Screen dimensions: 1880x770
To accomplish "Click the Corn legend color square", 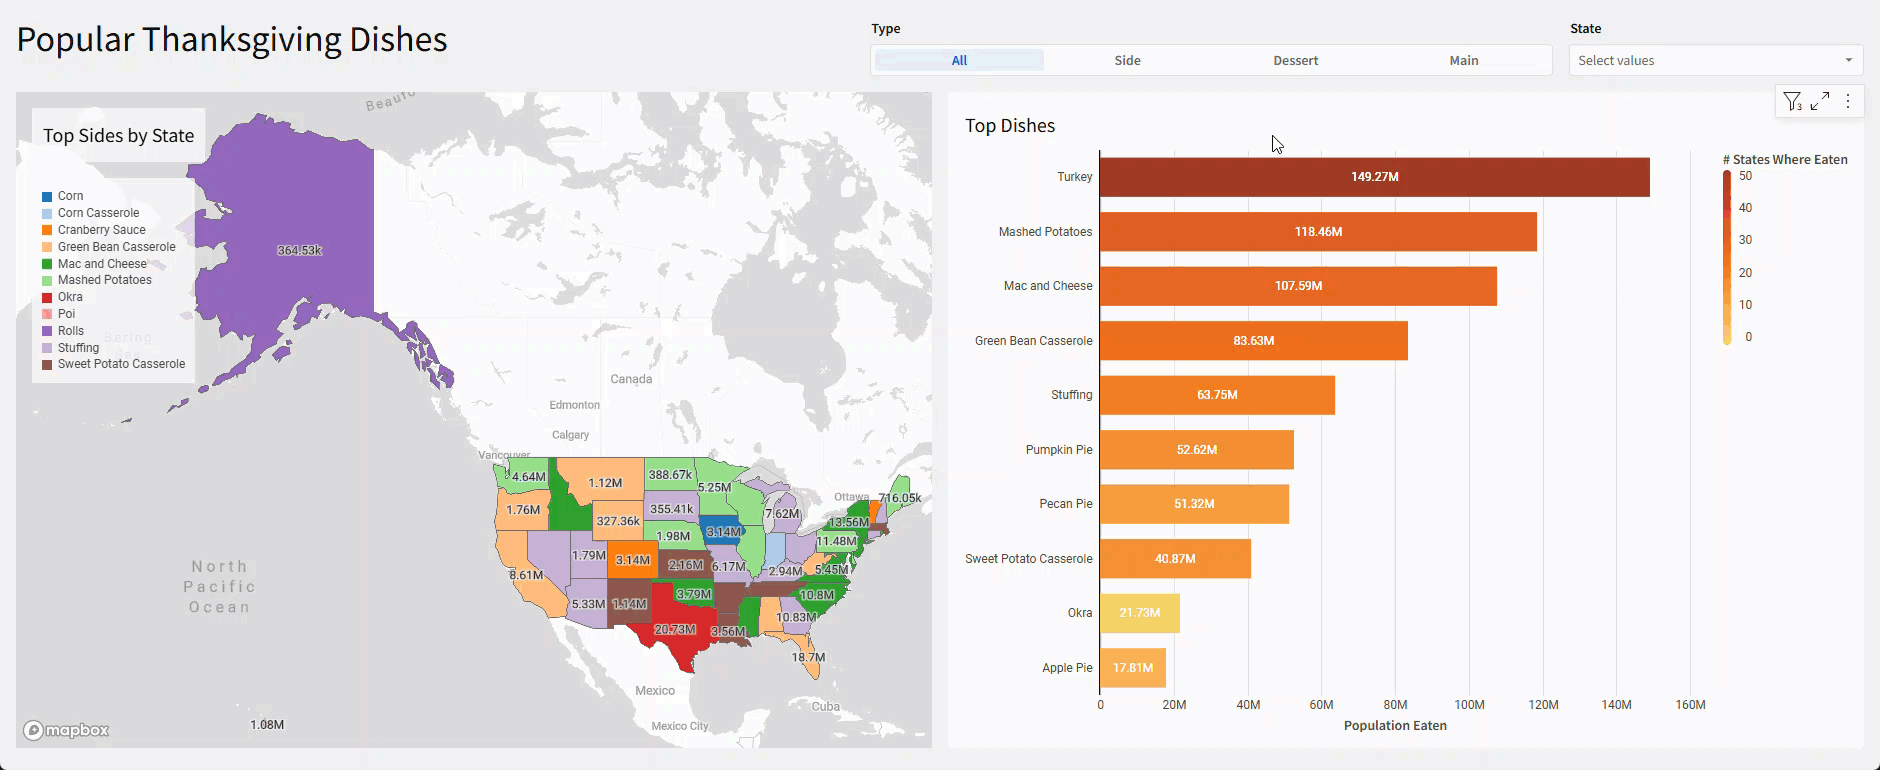I will coord(47,197).
